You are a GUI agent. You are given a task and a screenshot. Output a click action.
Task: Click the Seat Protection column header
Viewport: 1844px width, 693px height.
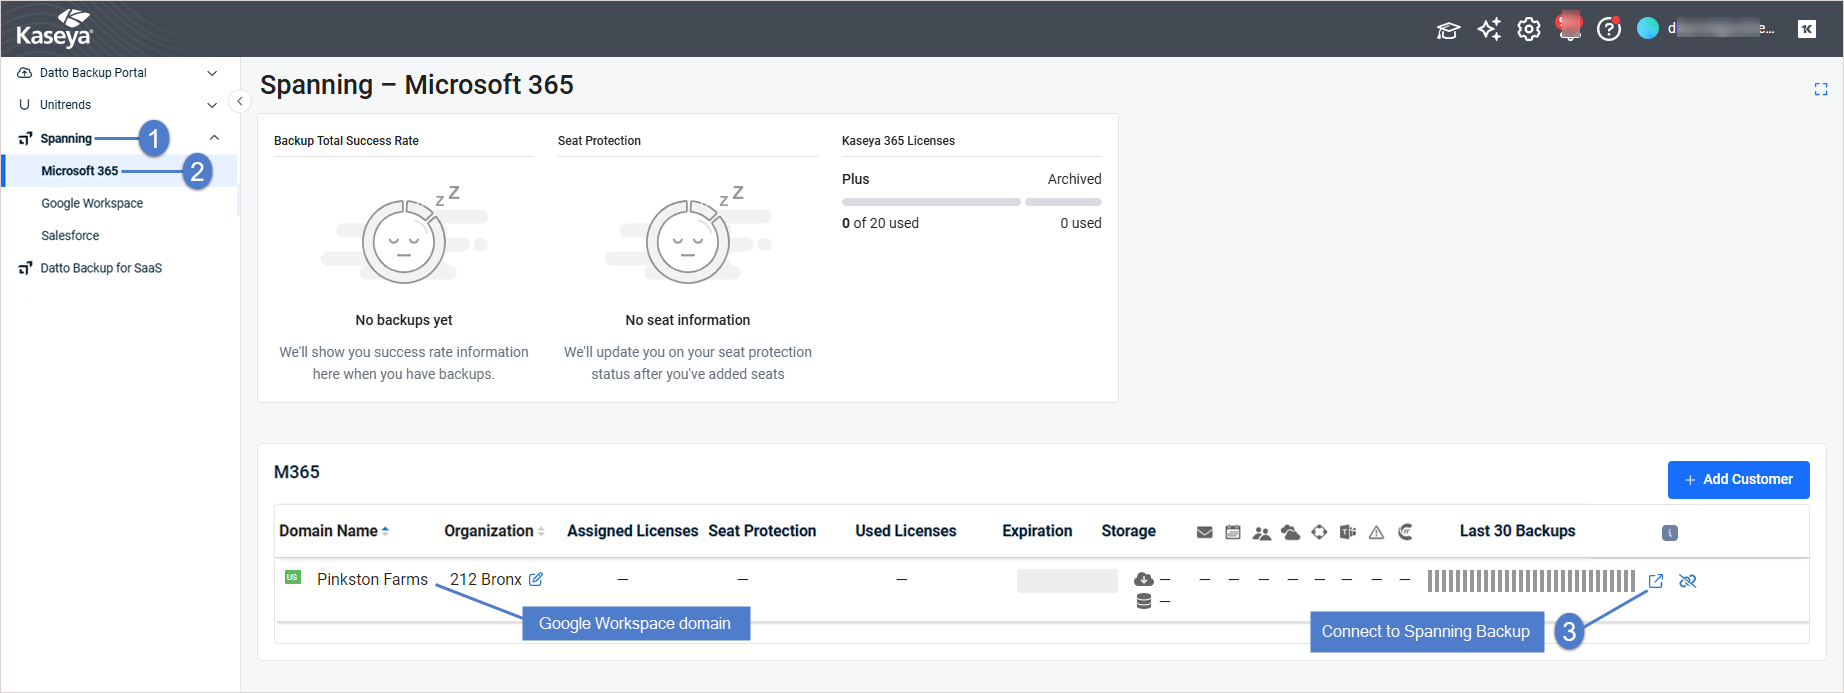[762, 531]
